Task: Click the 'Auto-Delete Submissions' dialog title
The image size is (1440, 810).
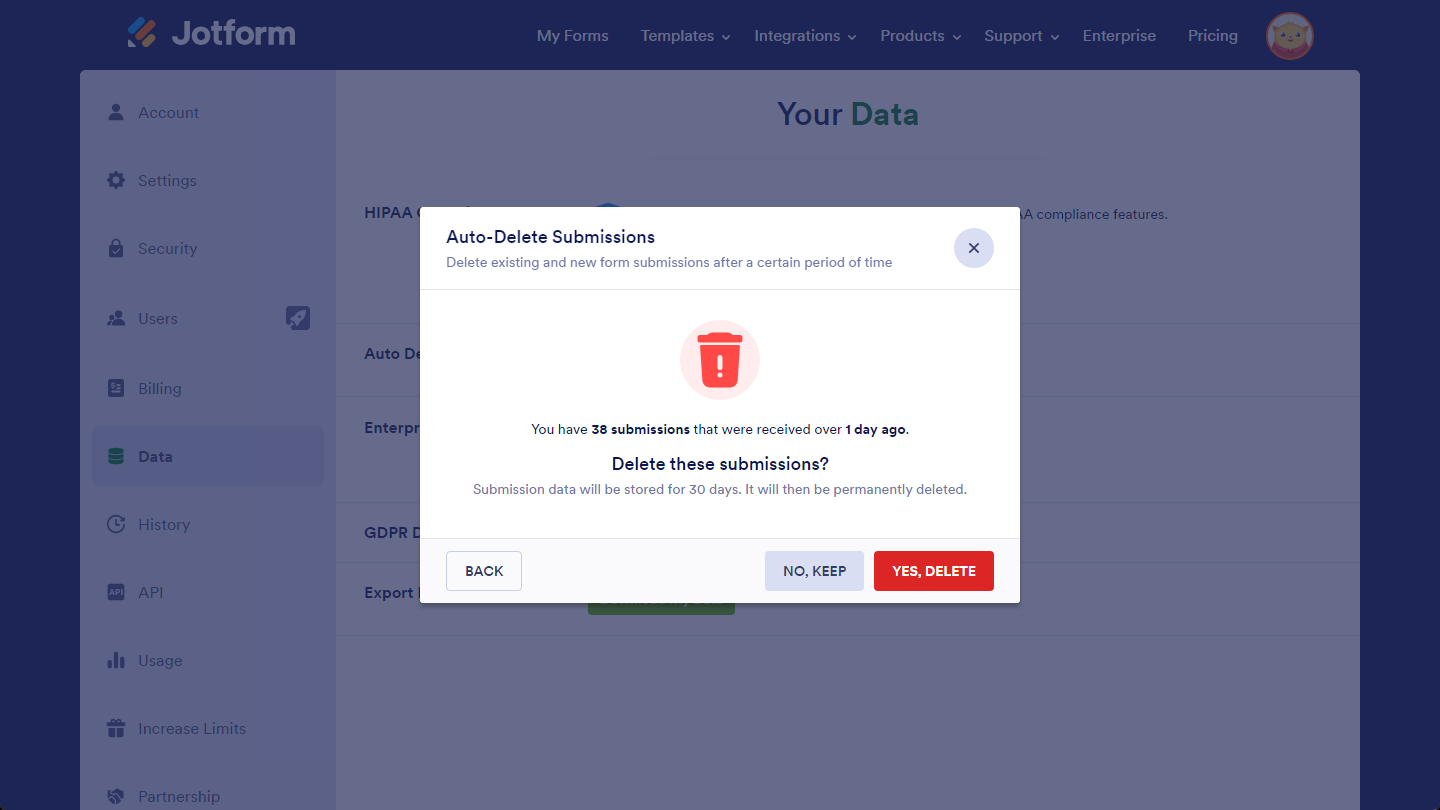Action: pyautogui.click(x=550, y=237)
